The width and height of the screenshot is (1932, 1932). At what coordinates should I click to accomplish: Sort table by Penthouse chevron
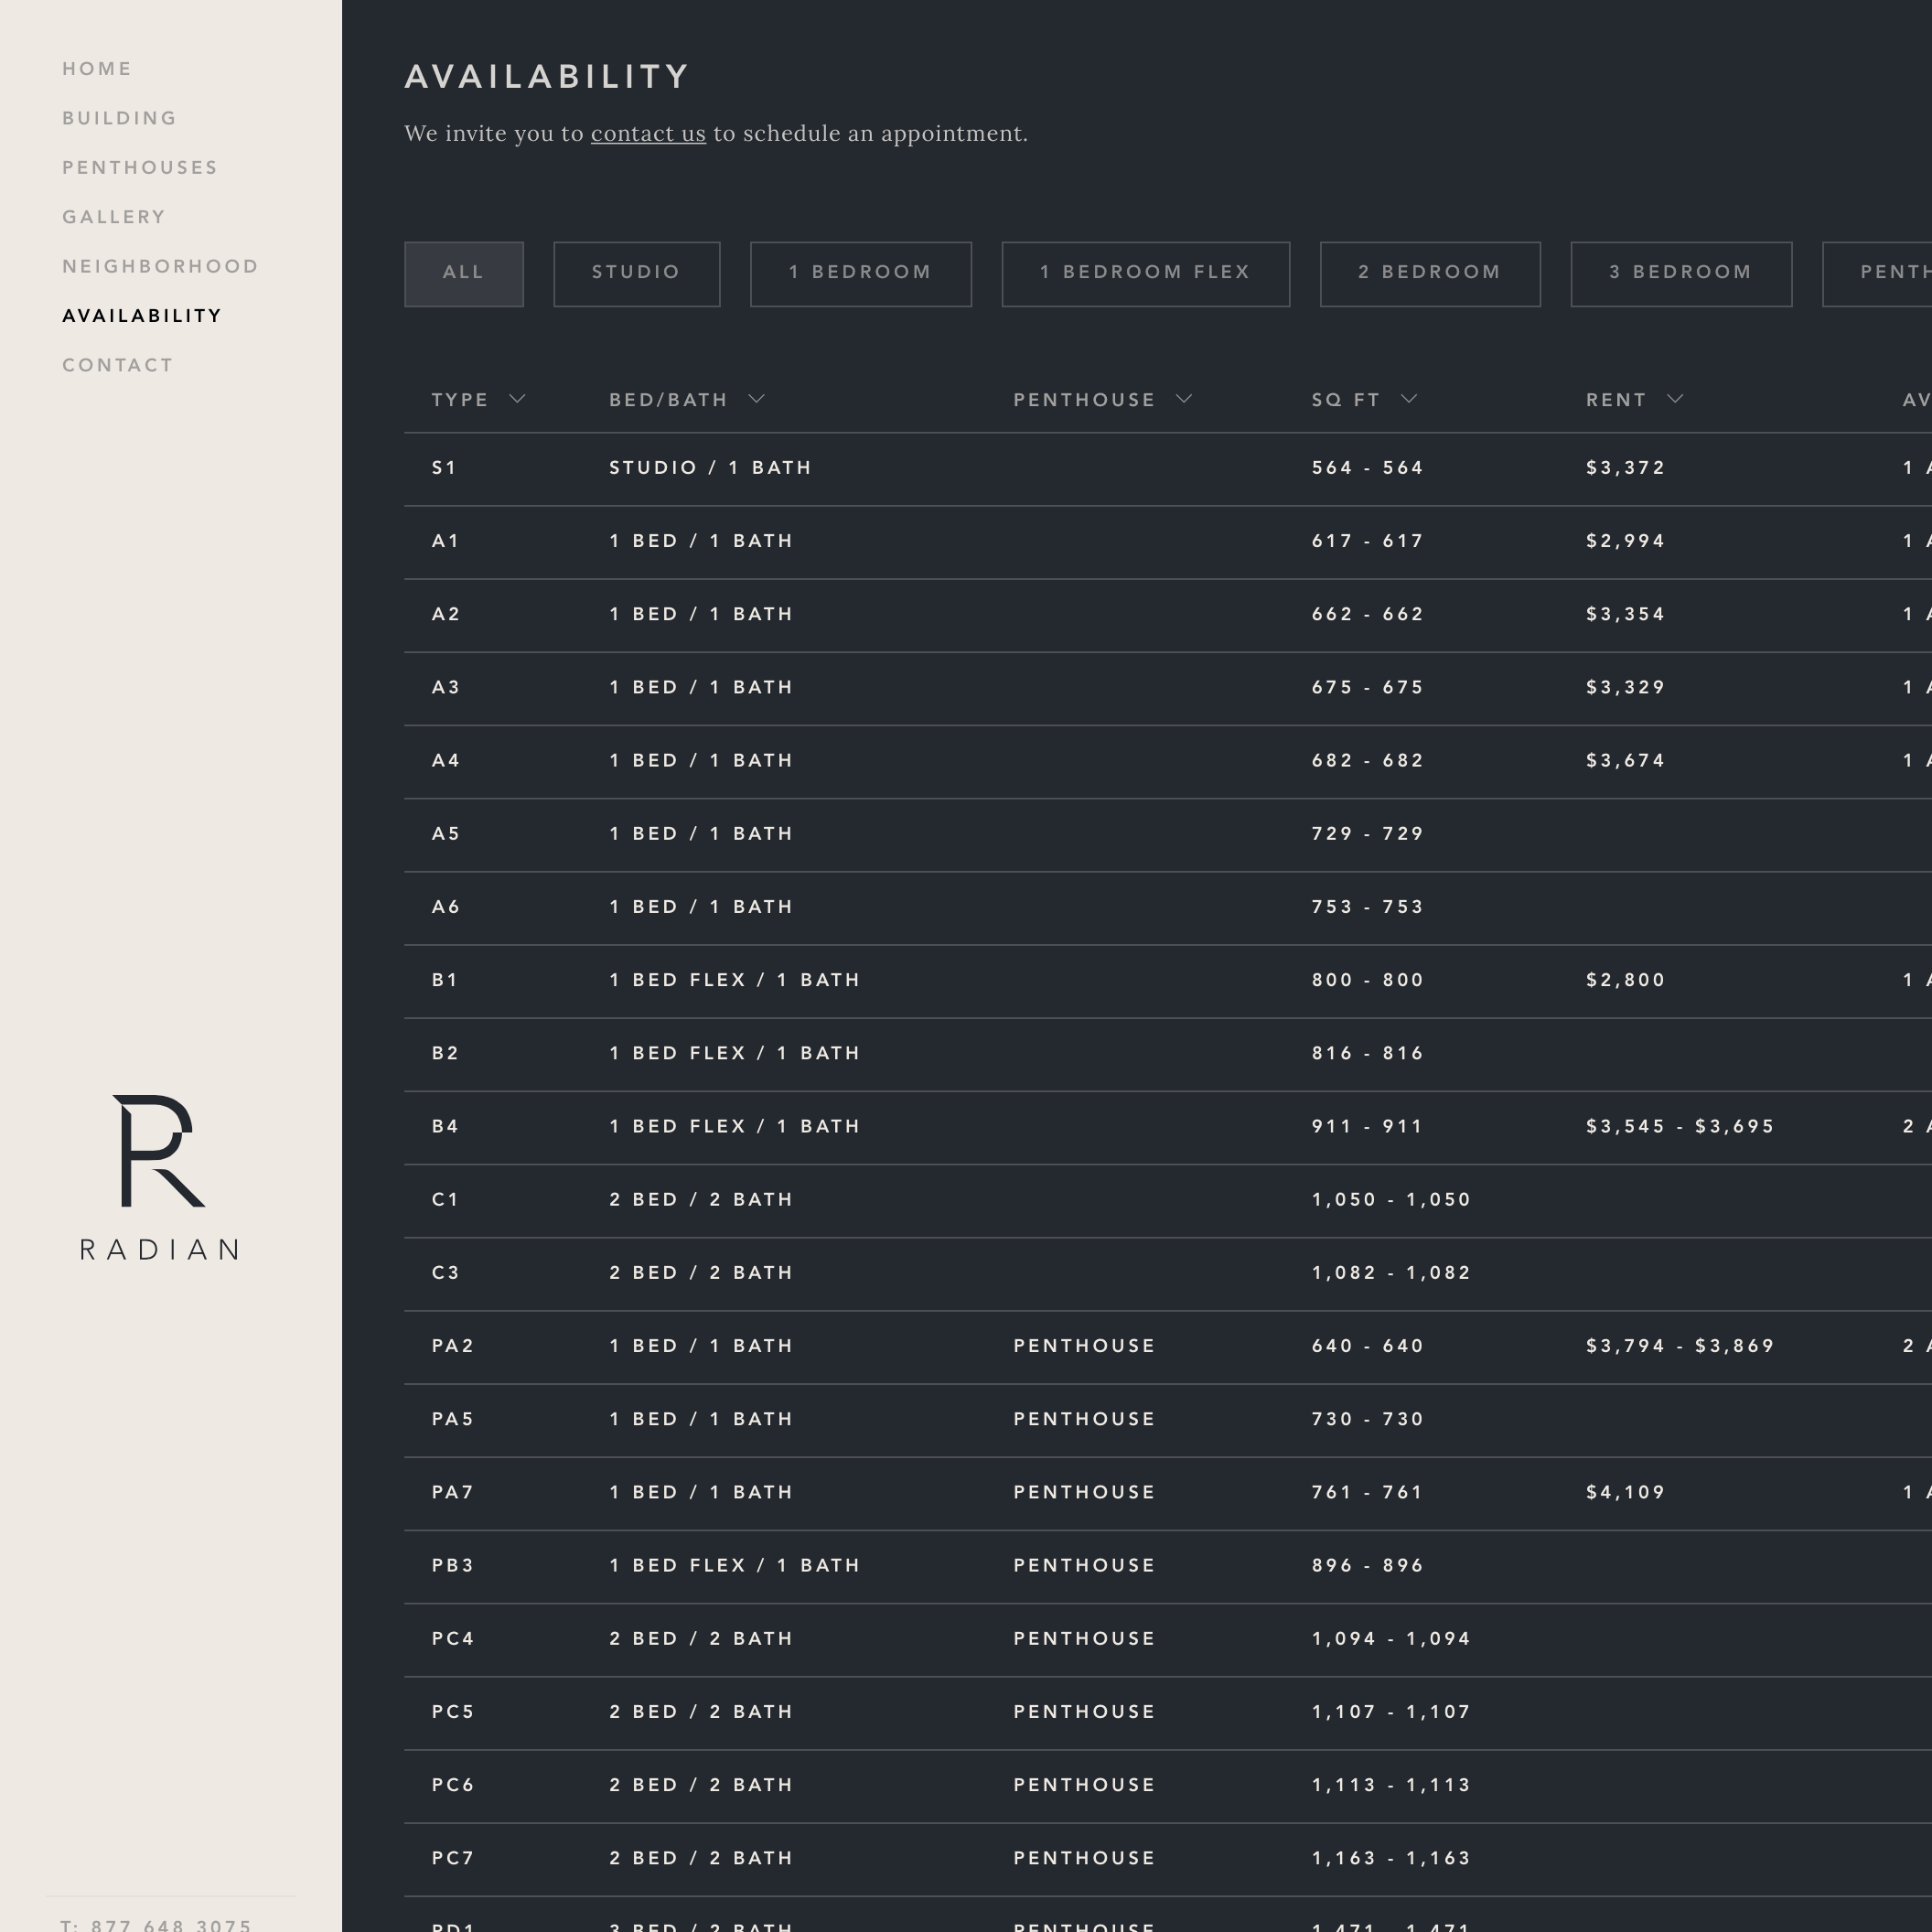click(x=1184, y=399)
